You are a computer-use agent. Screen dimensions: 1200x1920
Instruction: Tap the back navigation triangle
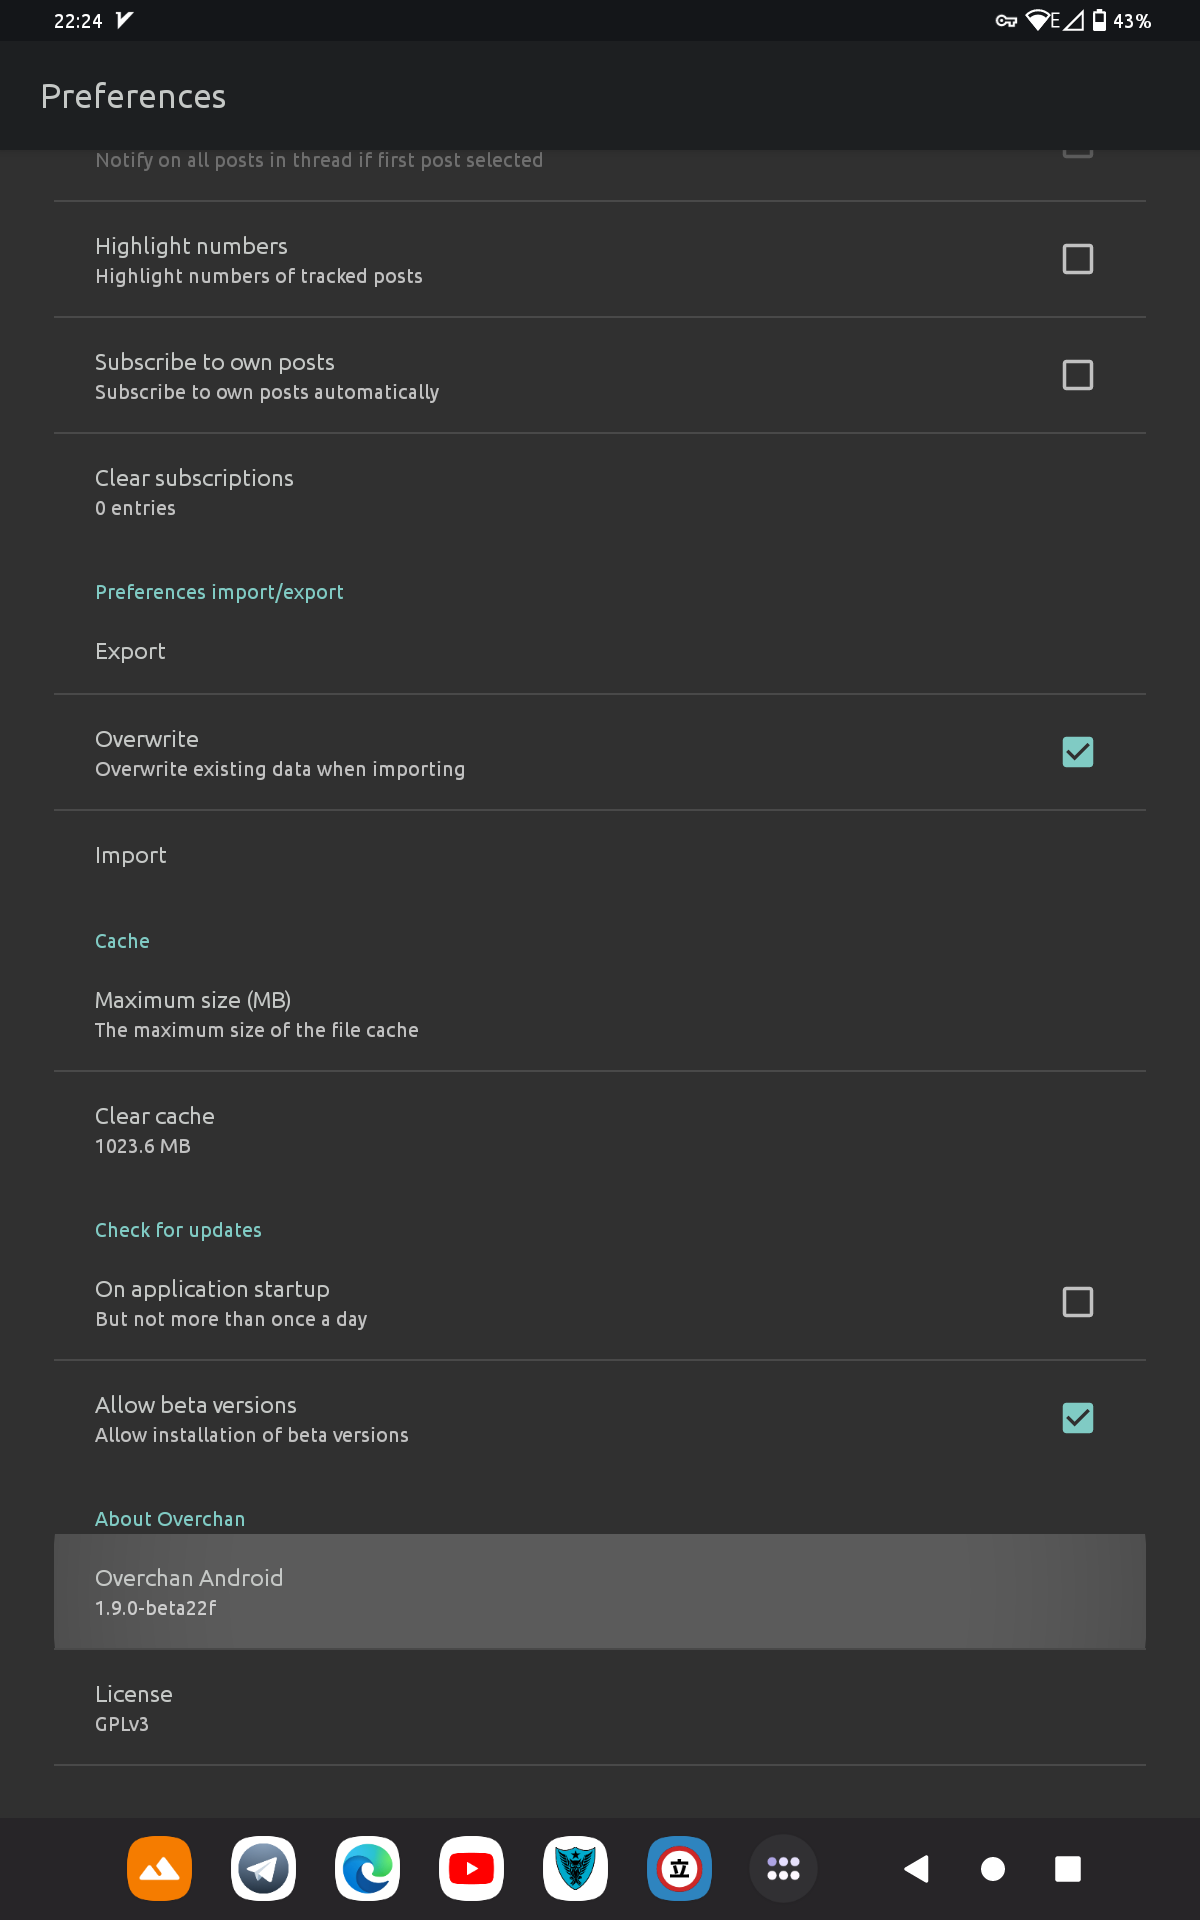pyautogui.click(x=916, y=1868)
